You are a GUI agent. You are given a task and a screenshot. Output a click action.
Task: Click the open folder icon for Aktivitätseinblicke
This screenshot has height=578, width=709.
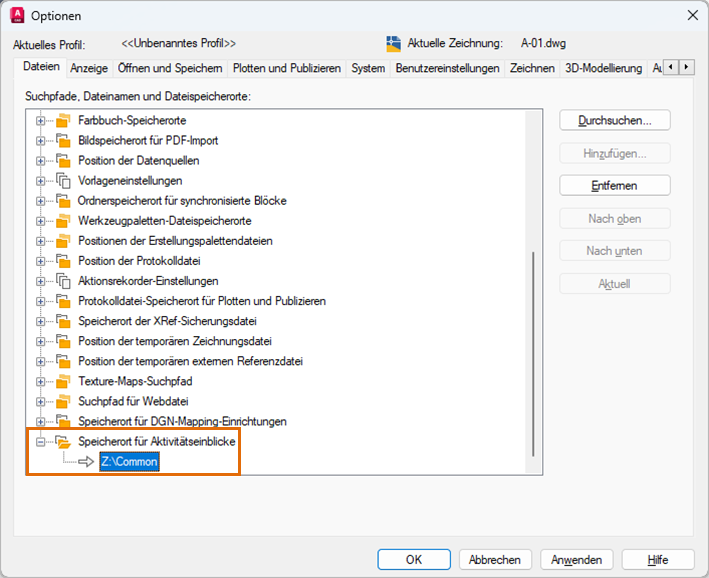(x=63, y=441)
